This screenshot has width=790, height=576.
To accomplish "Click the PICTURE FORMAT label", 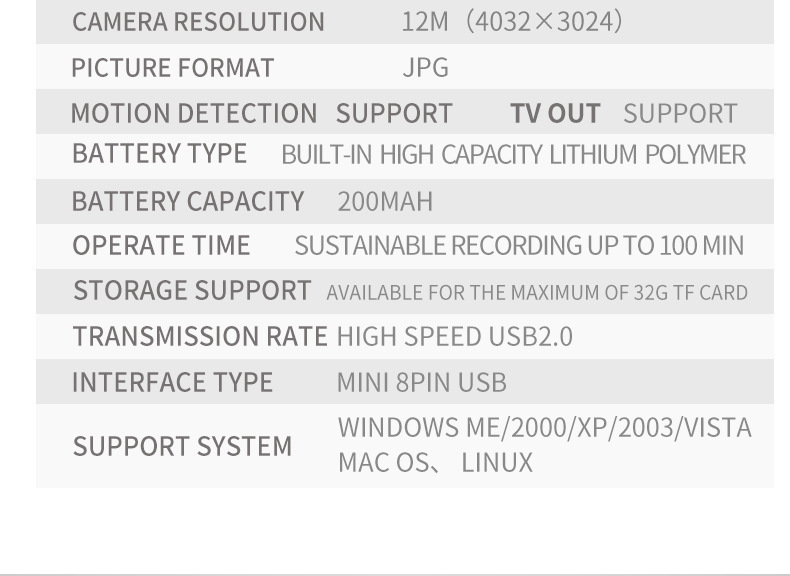I will [172, 68].
